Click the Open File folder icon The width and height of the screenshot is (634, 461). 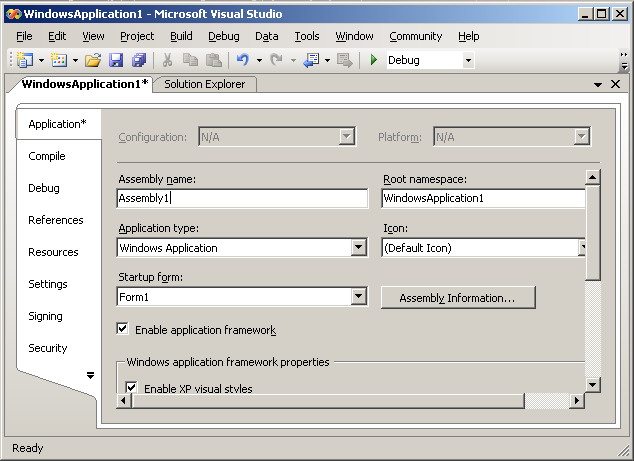pos(93,60)
